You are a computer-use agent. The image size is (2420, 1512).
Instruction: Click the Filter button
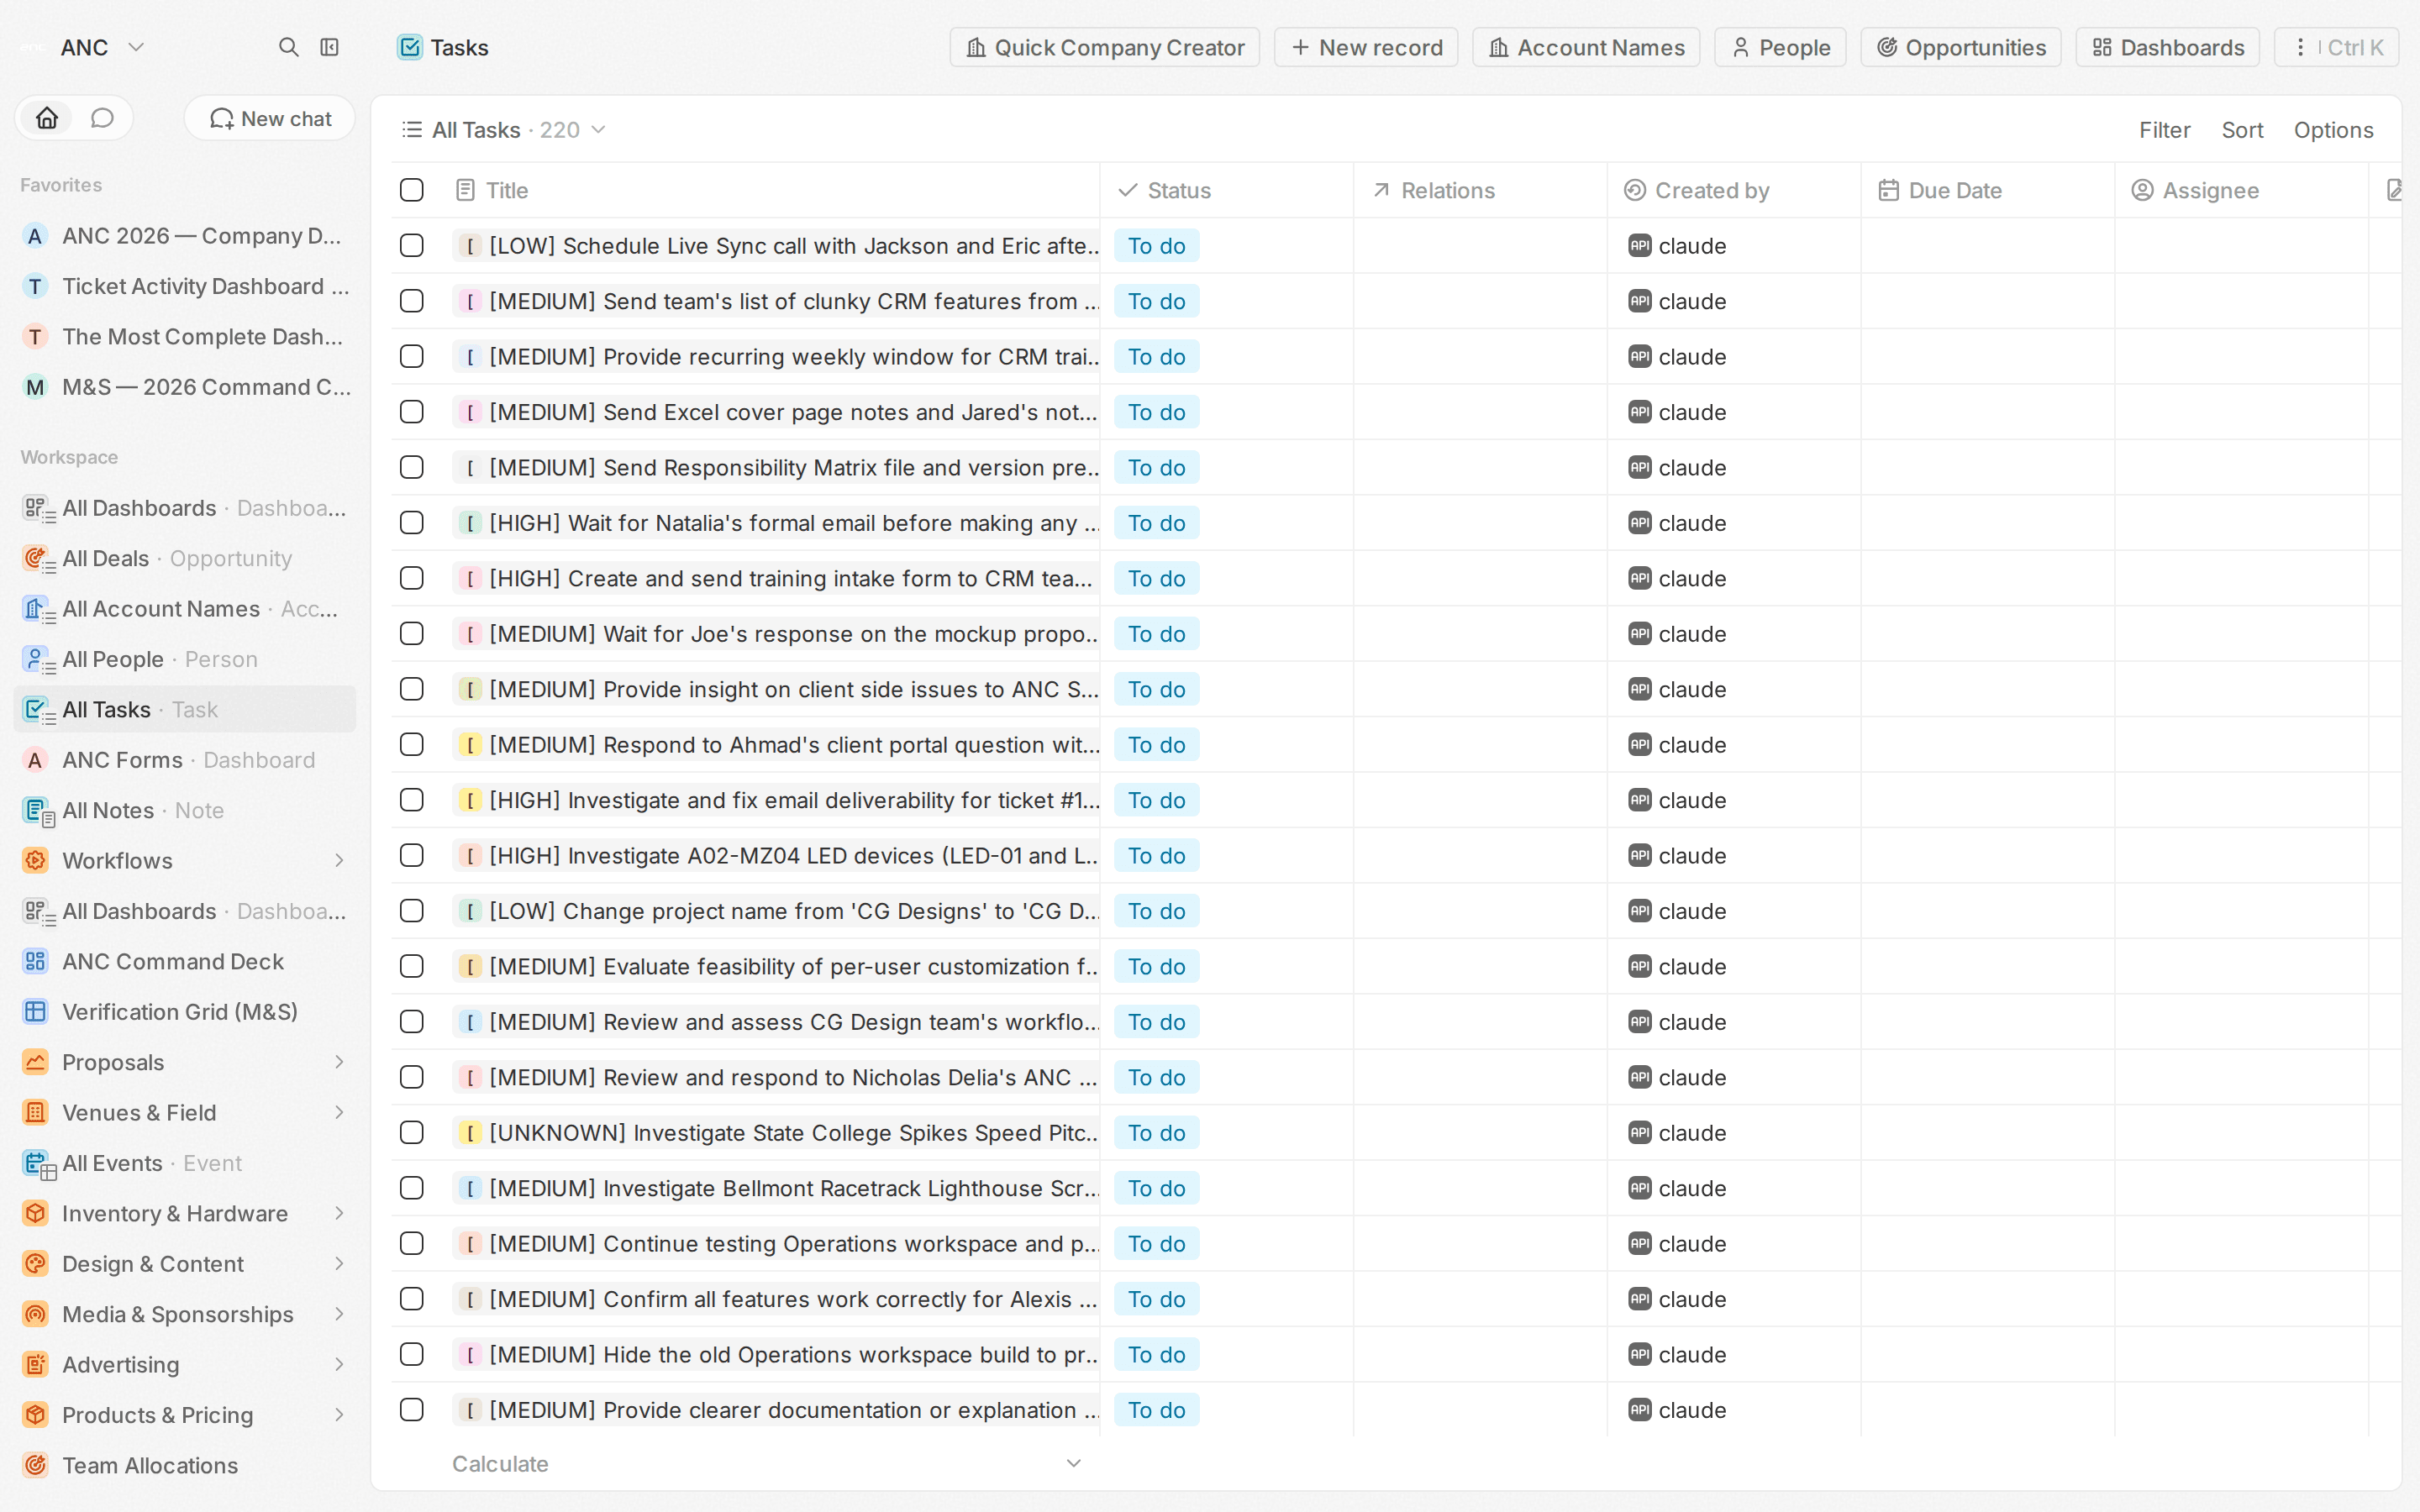point(2164,130)
